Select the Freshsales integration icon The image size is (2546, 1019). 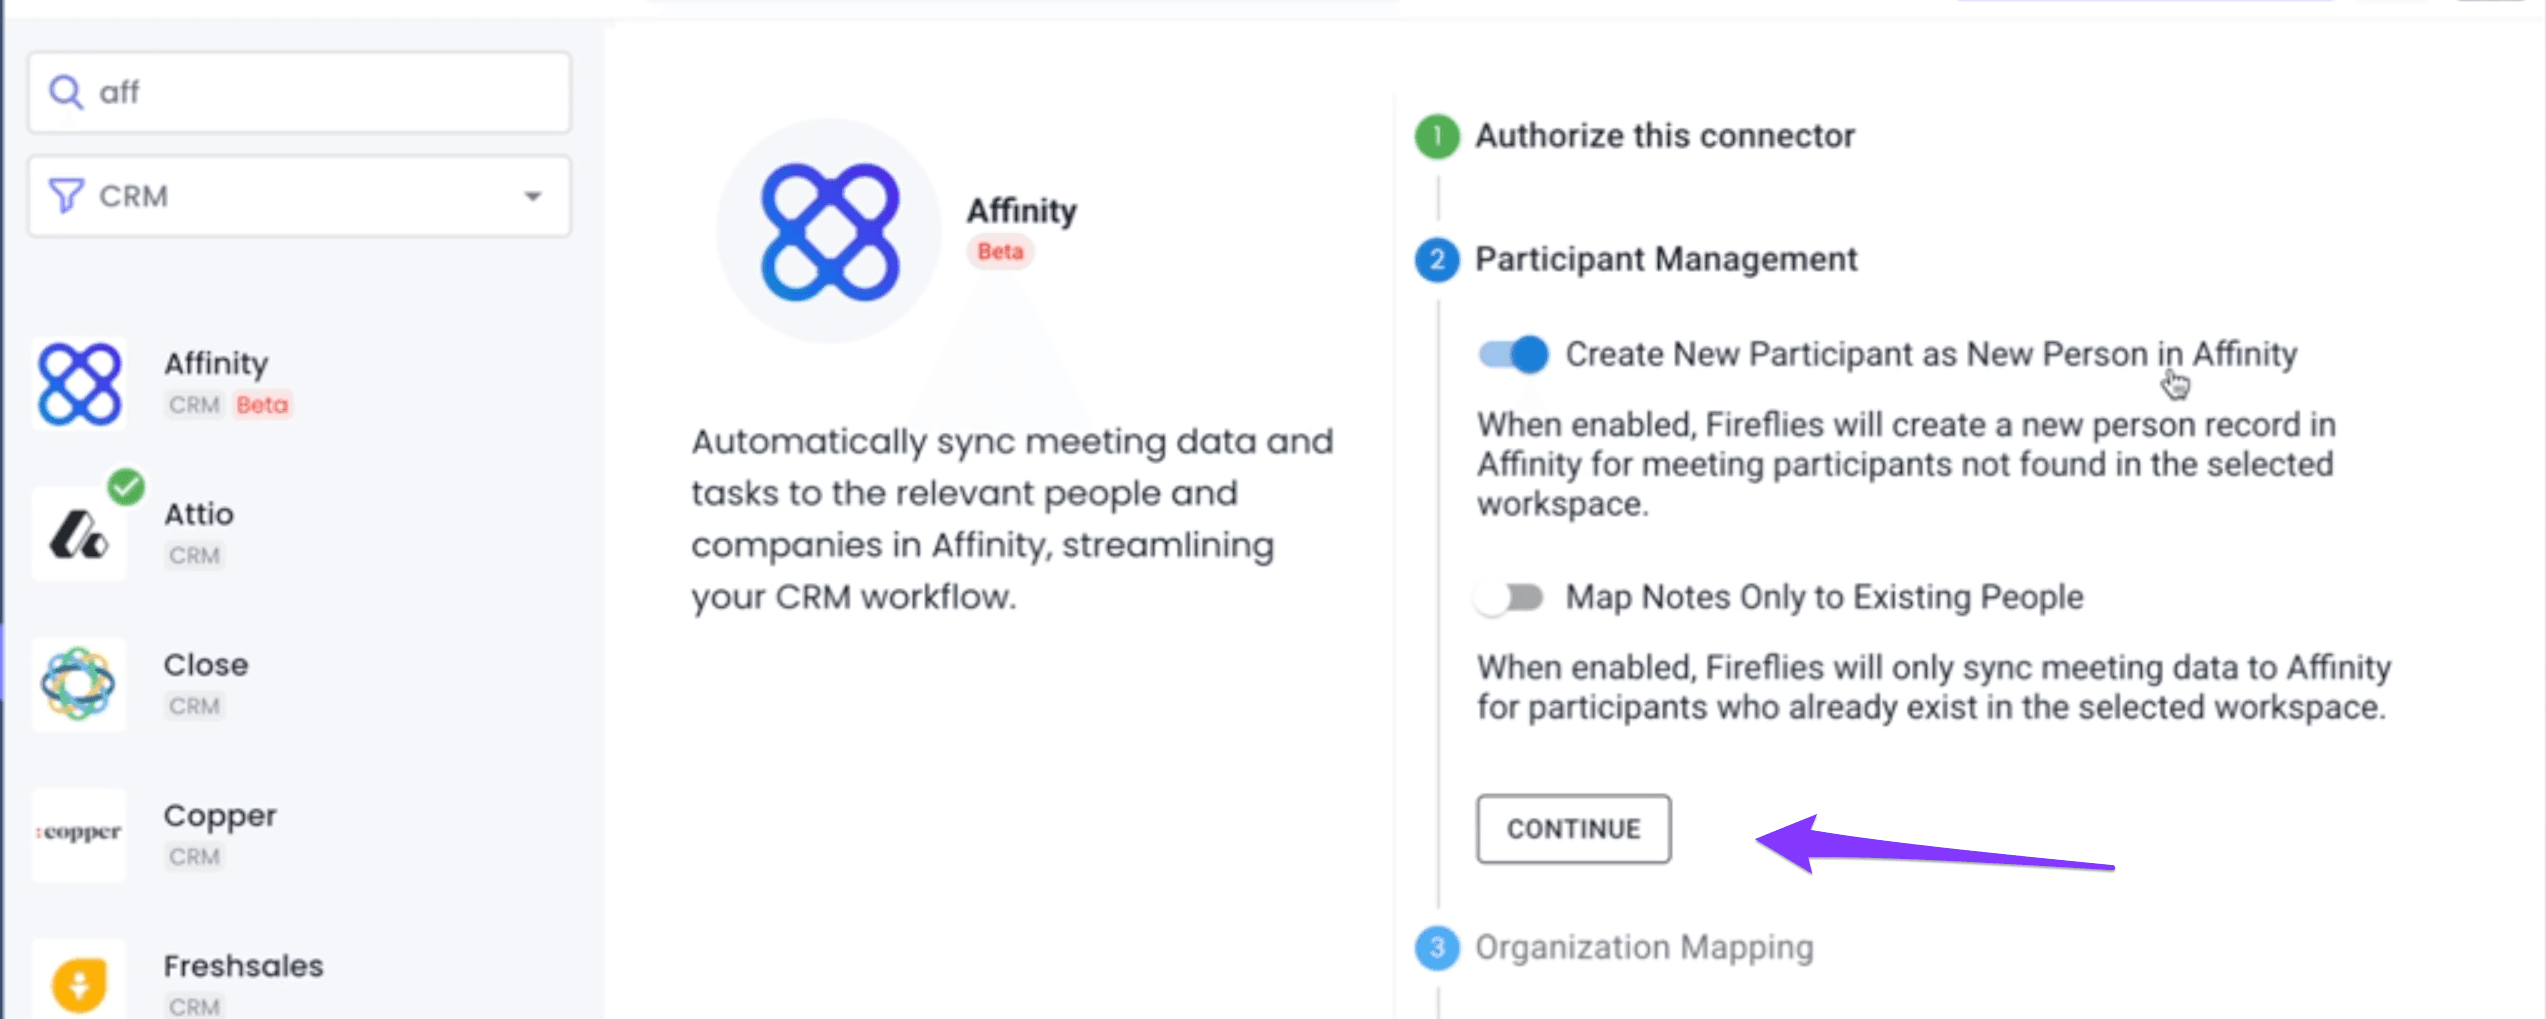(79, 983)
